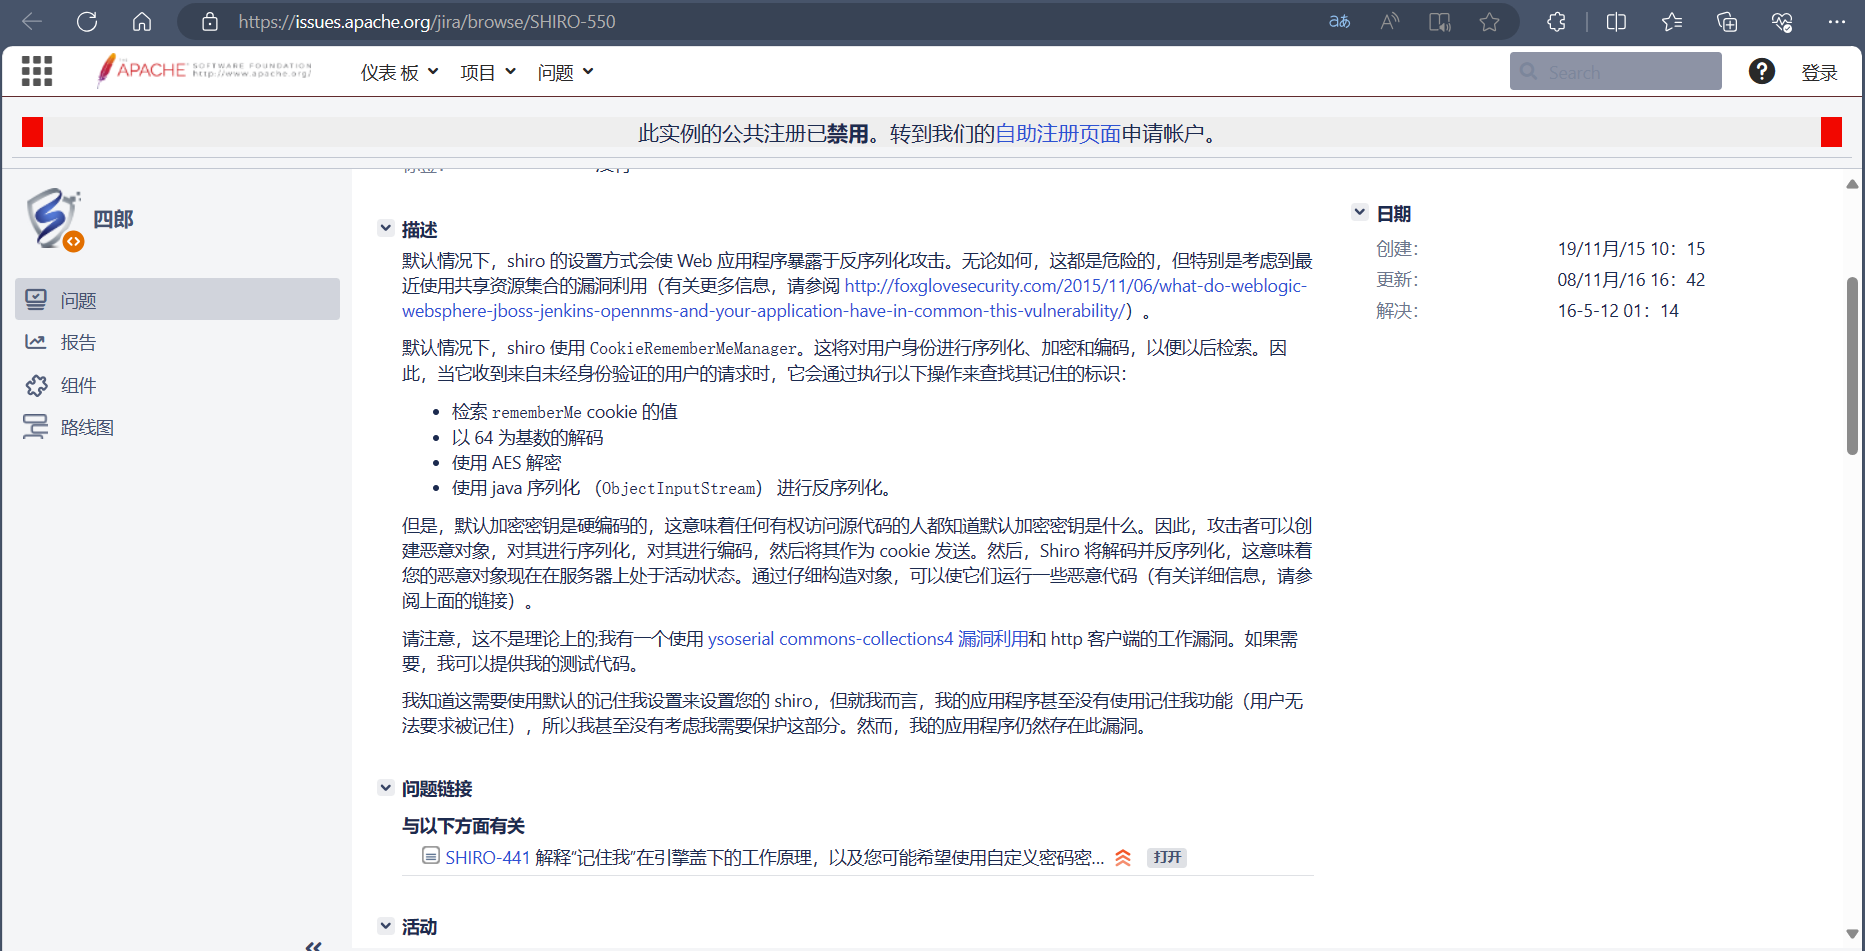
Task: Click the CookieRememberMeManager code text
Action: (693, 348)
